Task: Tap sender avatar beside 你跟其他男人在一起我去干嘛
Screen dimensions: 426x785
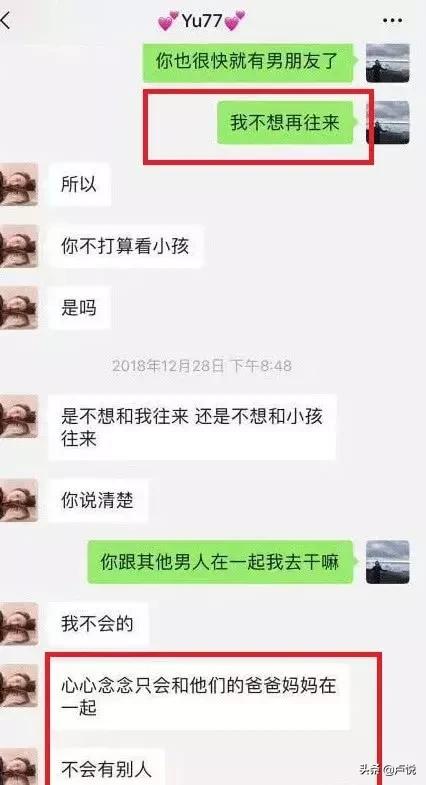Action: (387, 562)
